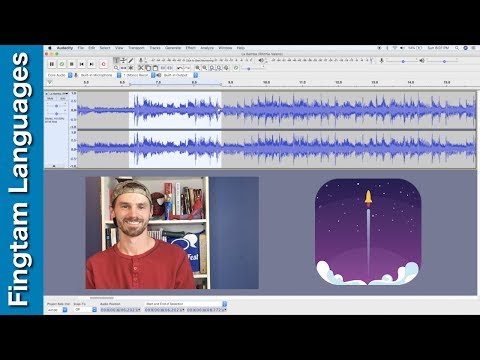Skip to Start of the track

point(82,64)
